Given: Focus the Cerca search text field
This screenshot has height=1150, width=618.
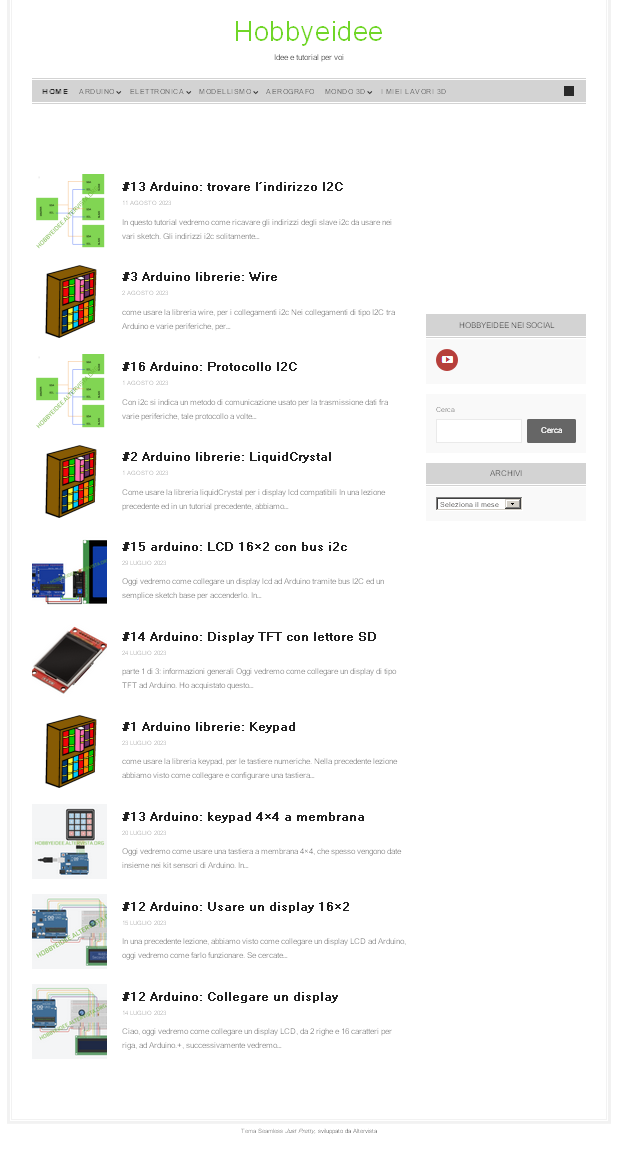Looking at the screenshot, I should (479, 431).
